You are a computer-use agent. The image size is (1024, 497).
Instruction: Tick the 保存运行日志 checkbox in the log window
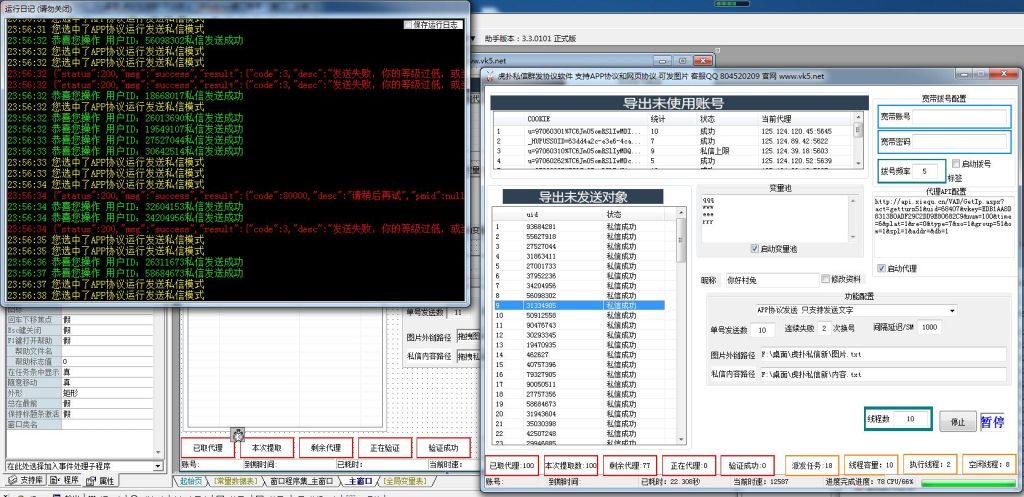coord(408,25)
